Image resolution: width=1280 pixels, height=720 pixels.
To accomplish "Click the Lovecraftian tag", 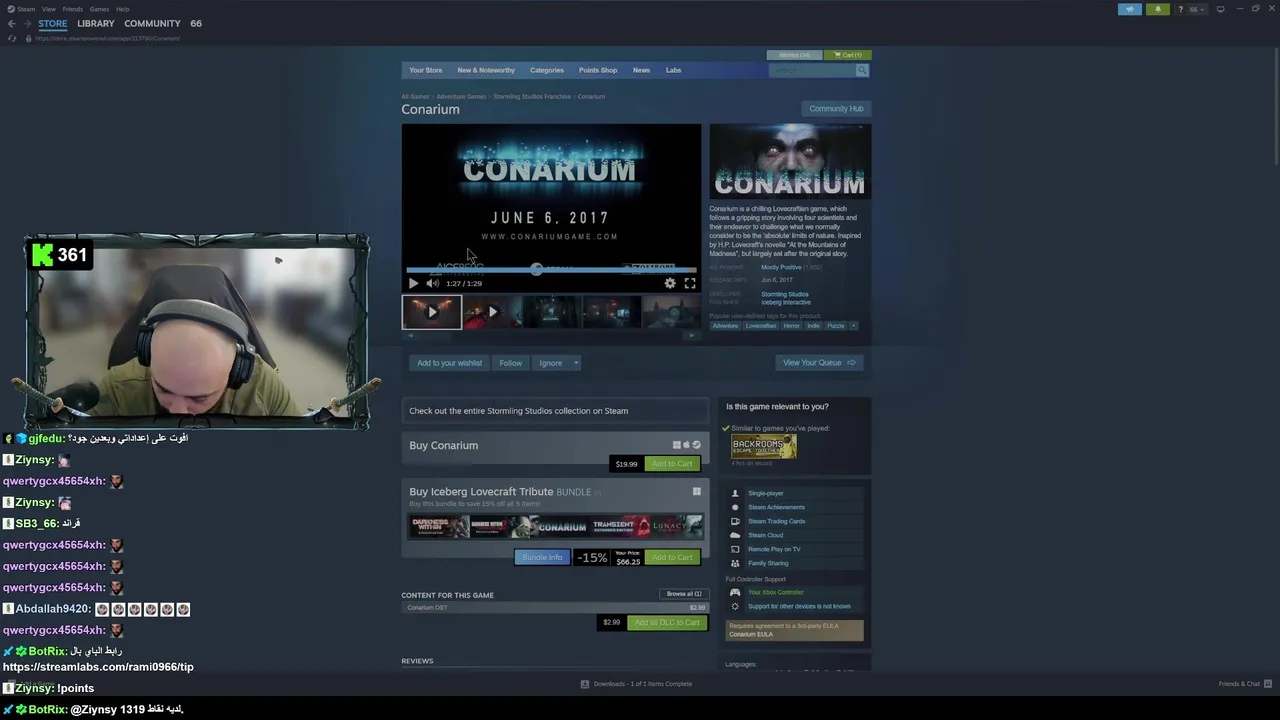I will coord(760,326).
